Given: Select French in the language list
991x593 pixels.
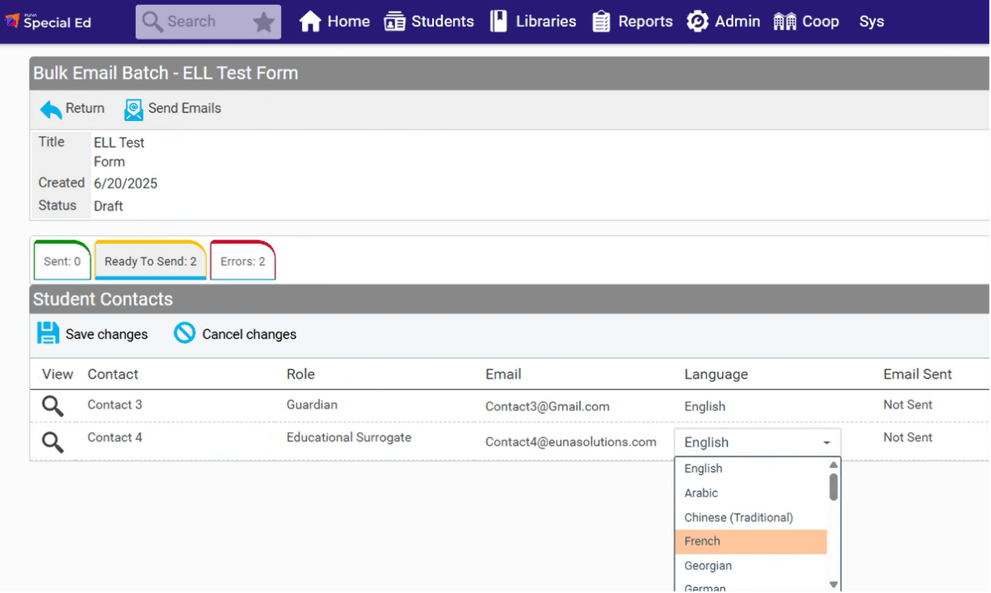Looking at the screenshot, I should pyautogui.click(x=751, y=542).
